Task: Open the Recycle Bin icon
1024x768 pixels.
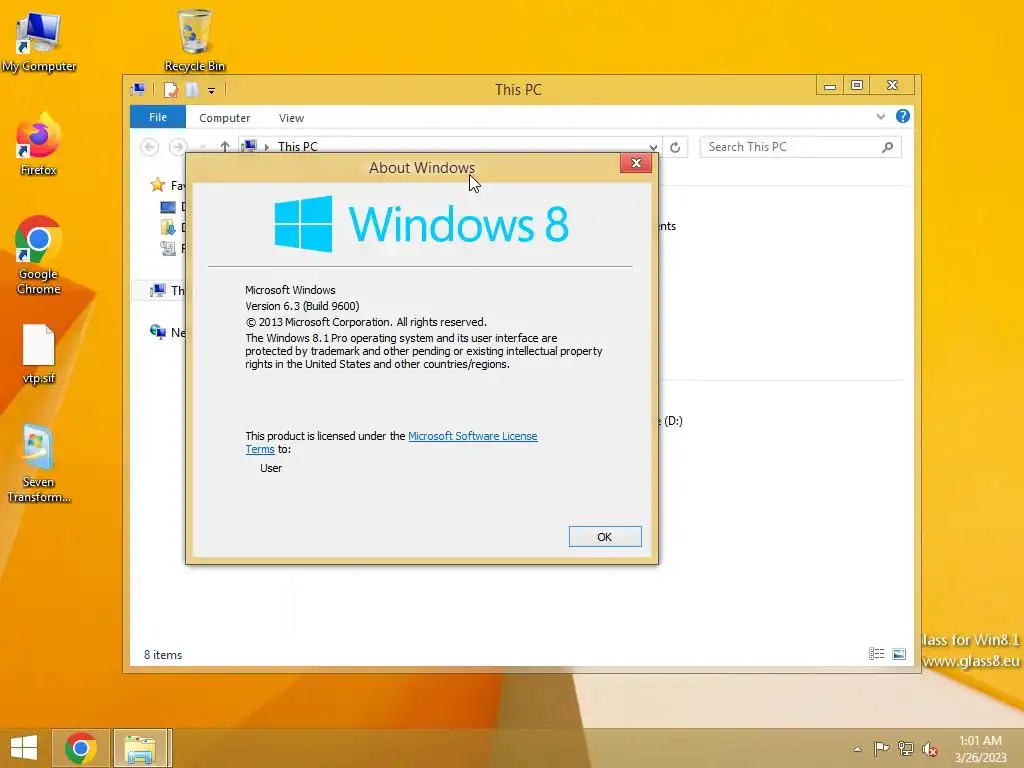Action: [x=194, y=40]
